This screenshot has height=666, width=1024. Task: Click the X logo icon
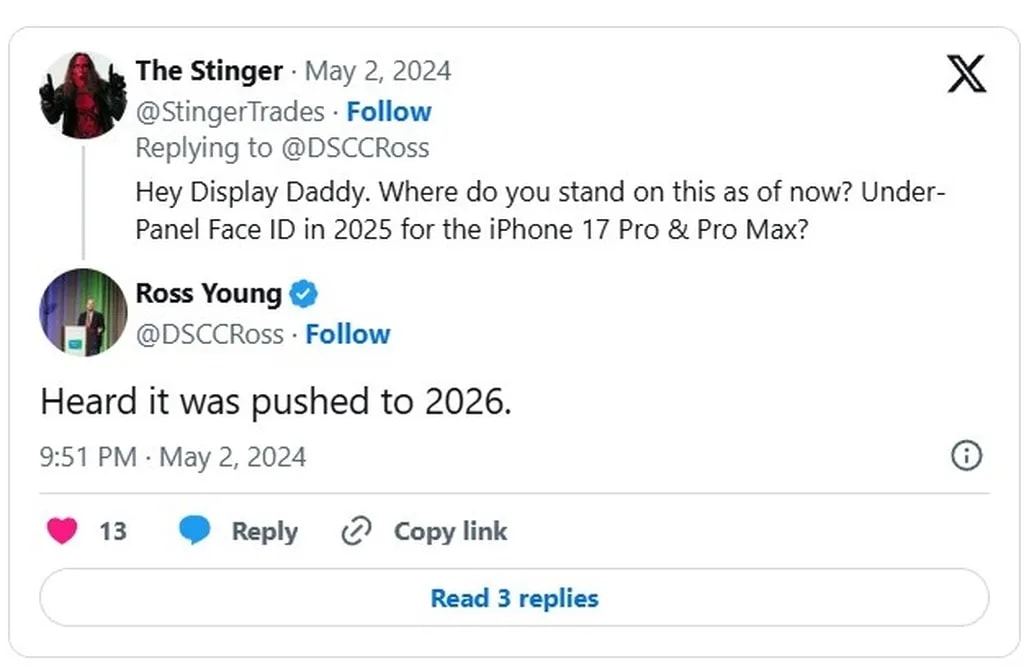point(966,75)
